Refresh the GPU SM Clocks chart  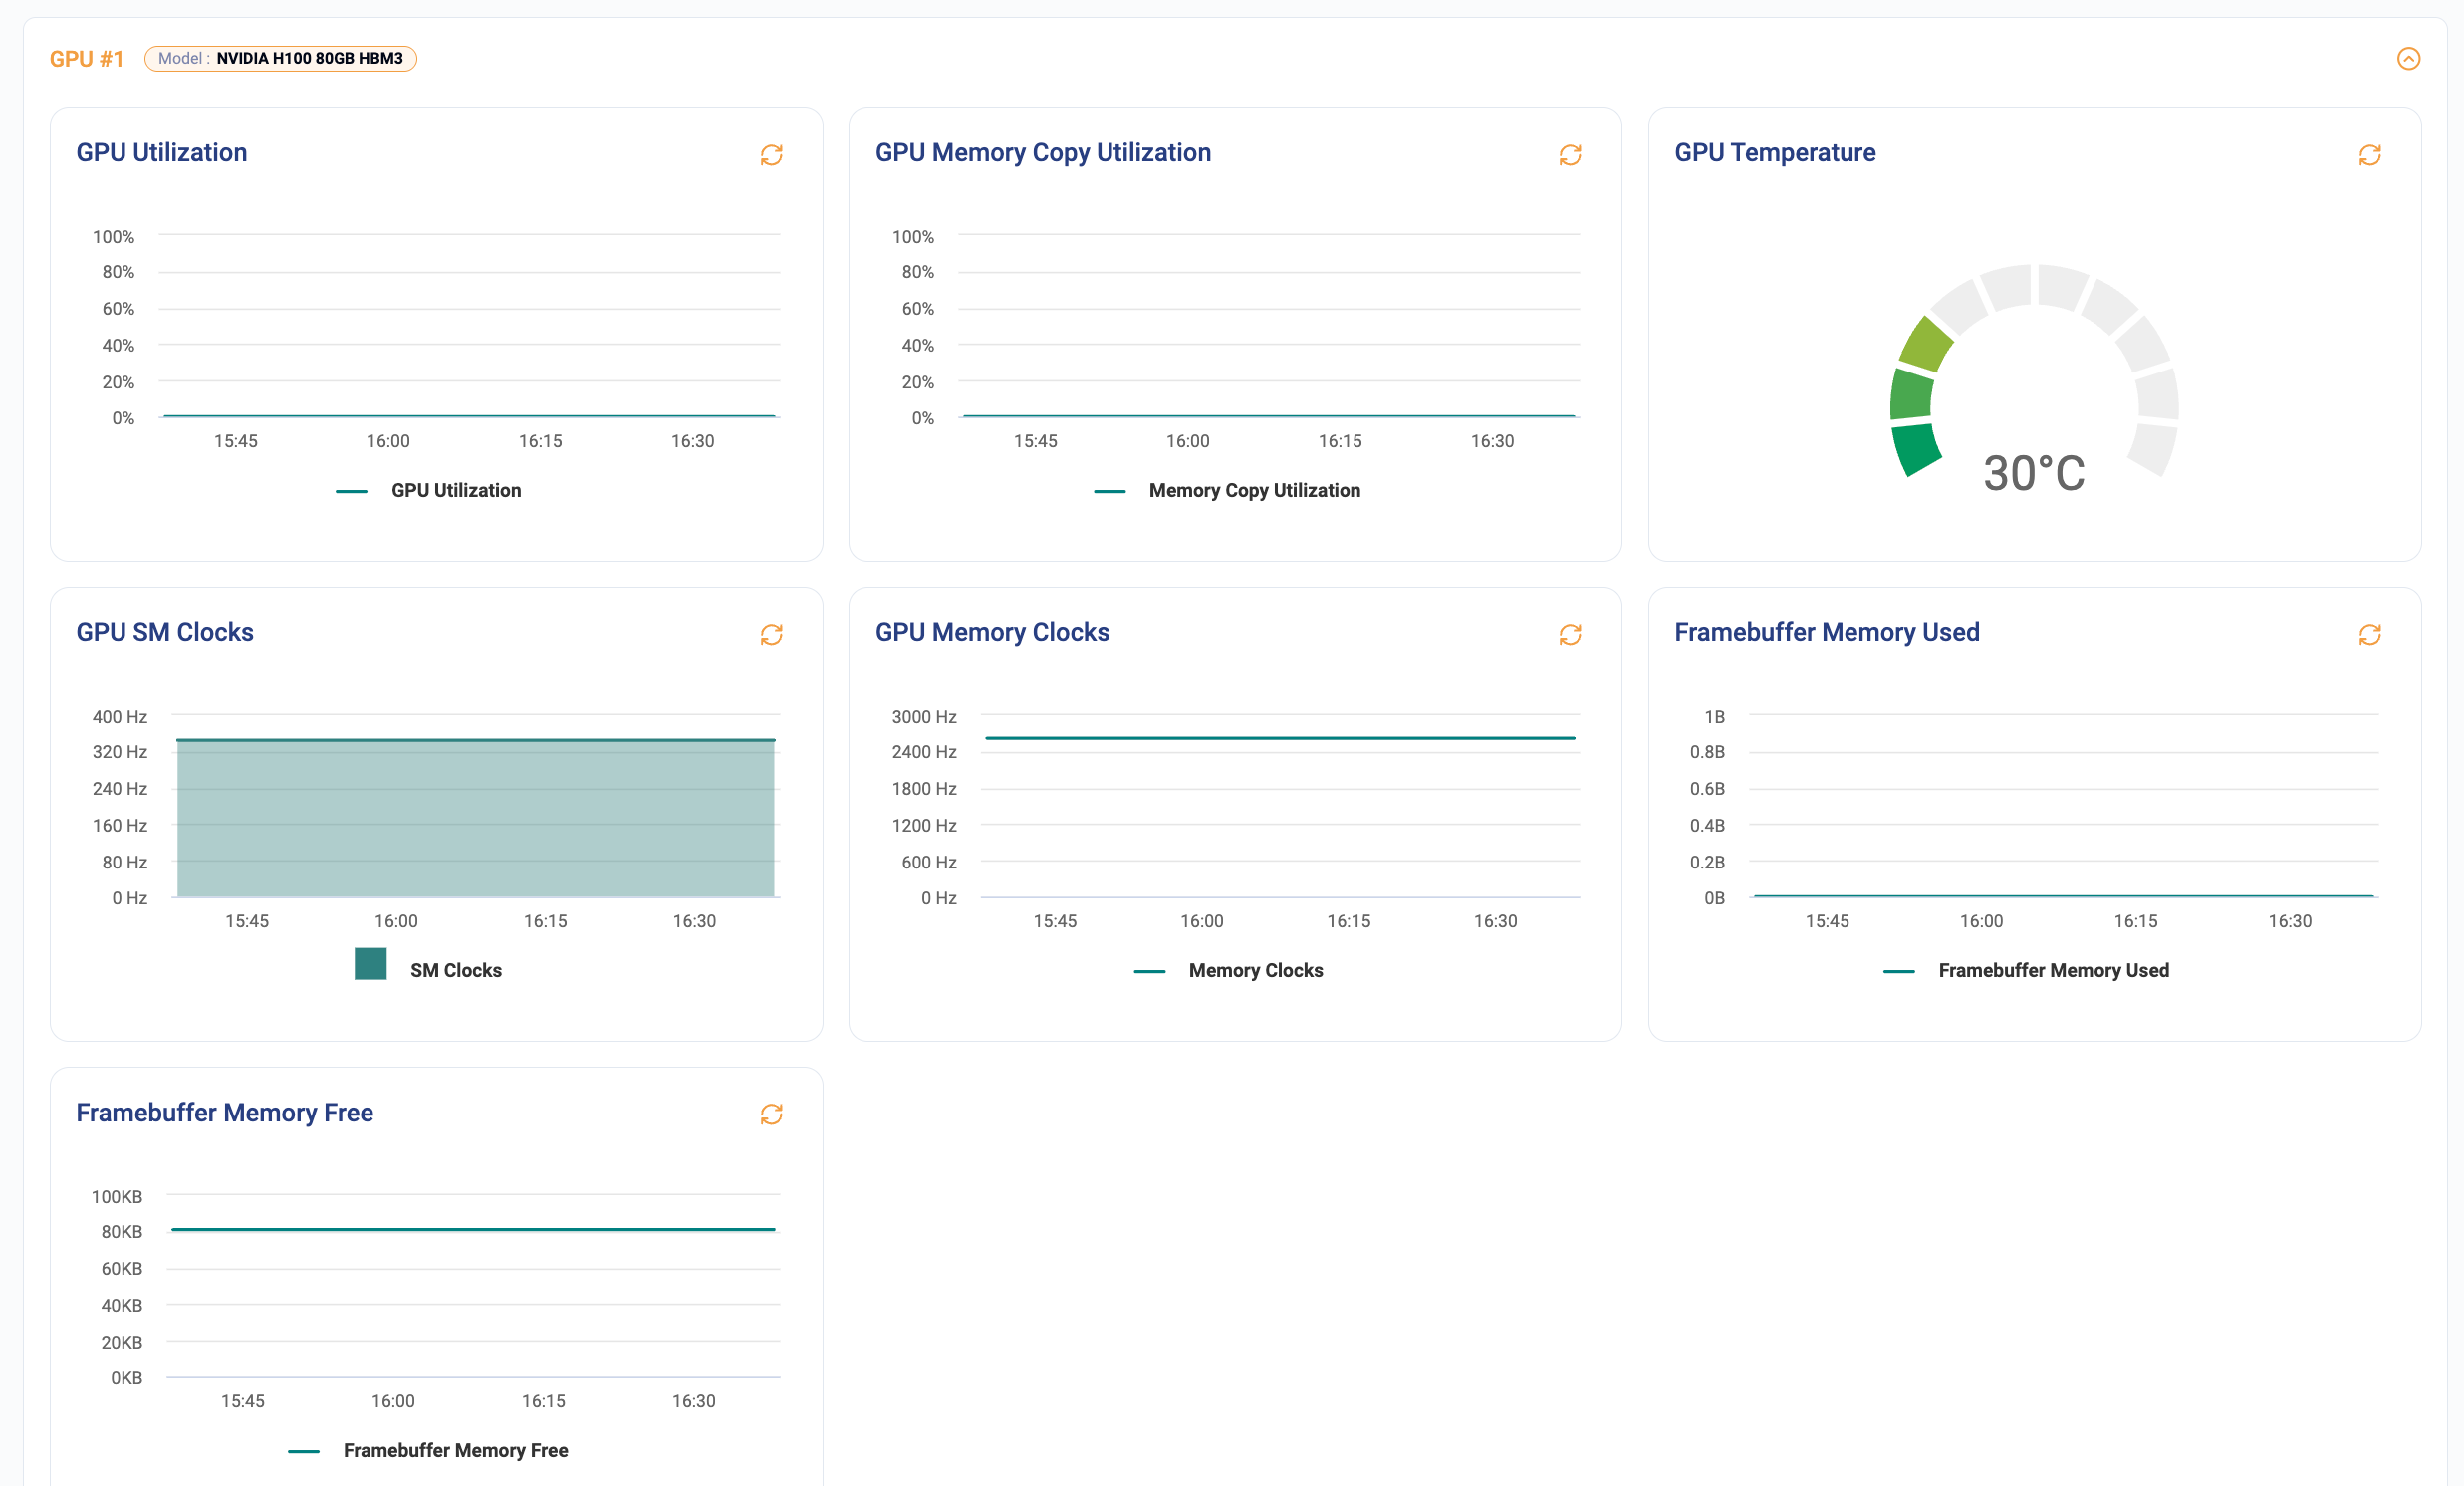(x=771, y=635)
